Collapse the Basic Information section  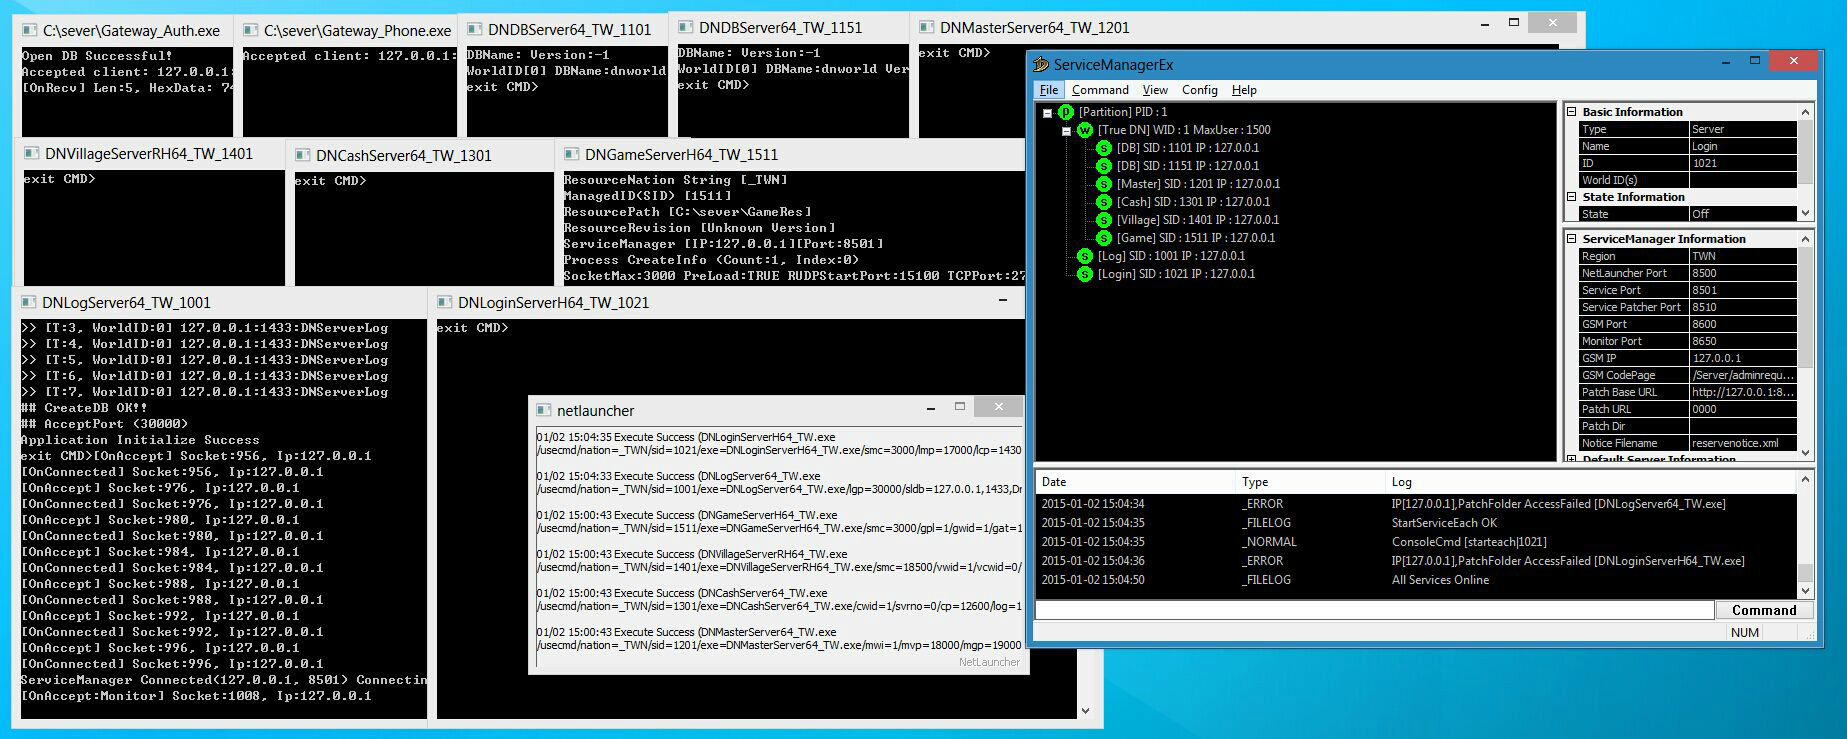click(x=1572, y=112)
